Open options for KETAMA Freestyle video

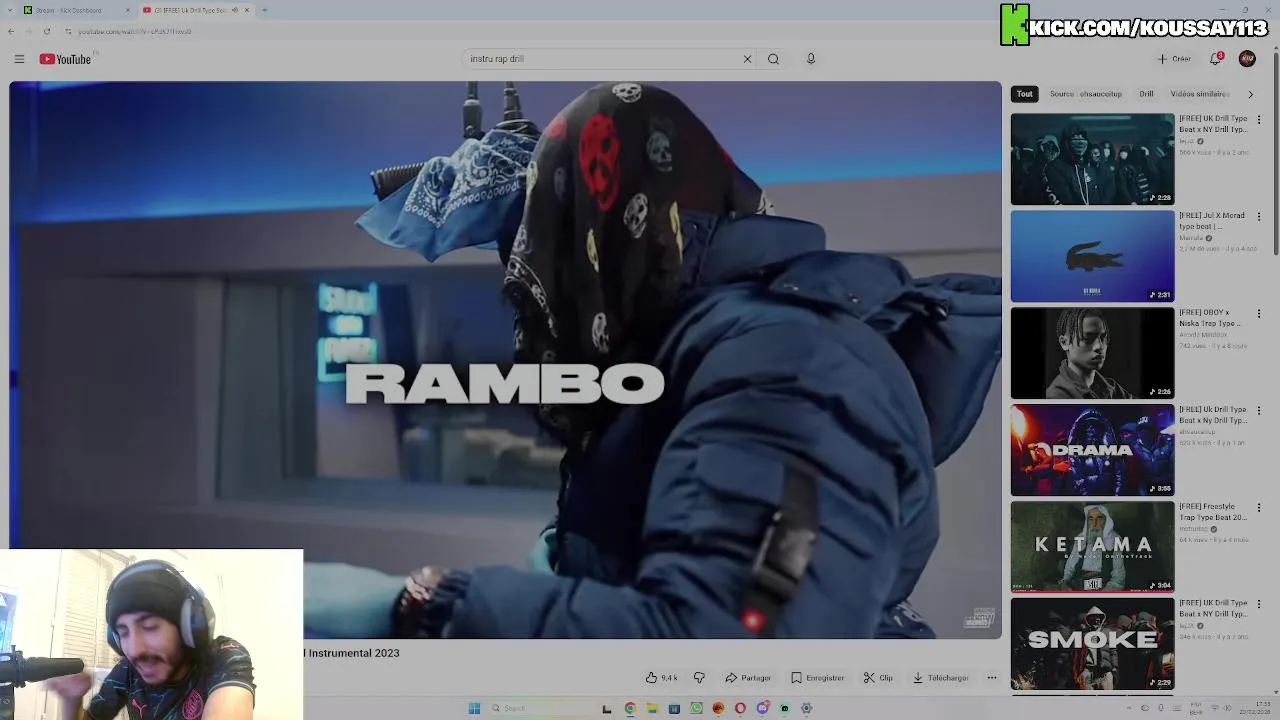tap(1259, 508)
